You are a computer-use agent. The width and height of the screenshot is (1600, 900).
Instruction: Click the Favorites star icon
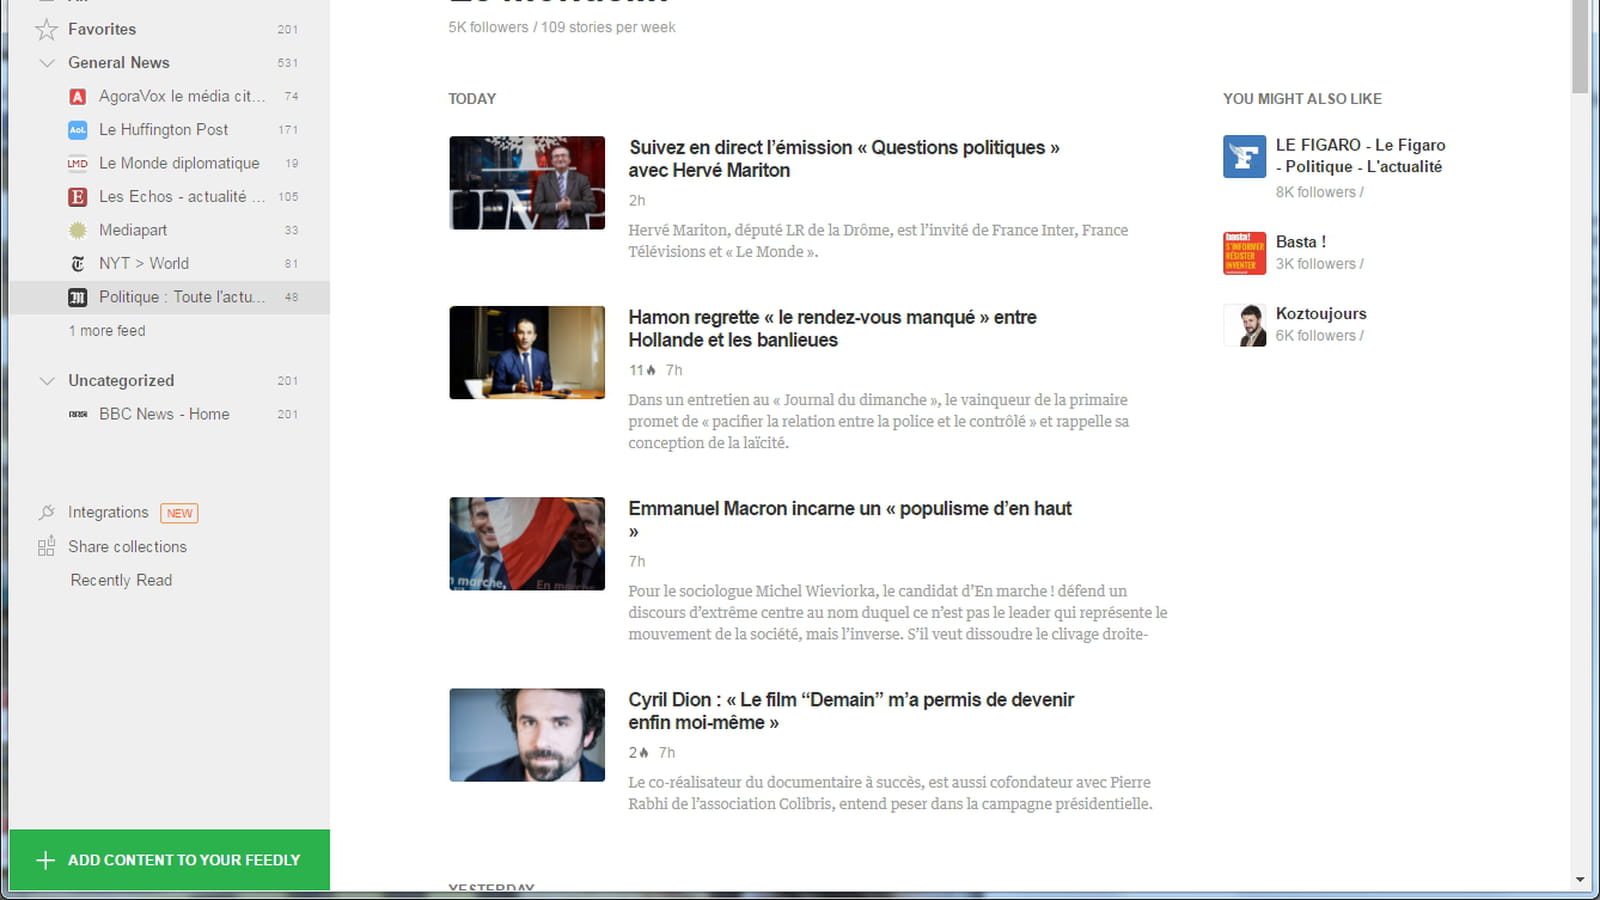pos(46,29)
